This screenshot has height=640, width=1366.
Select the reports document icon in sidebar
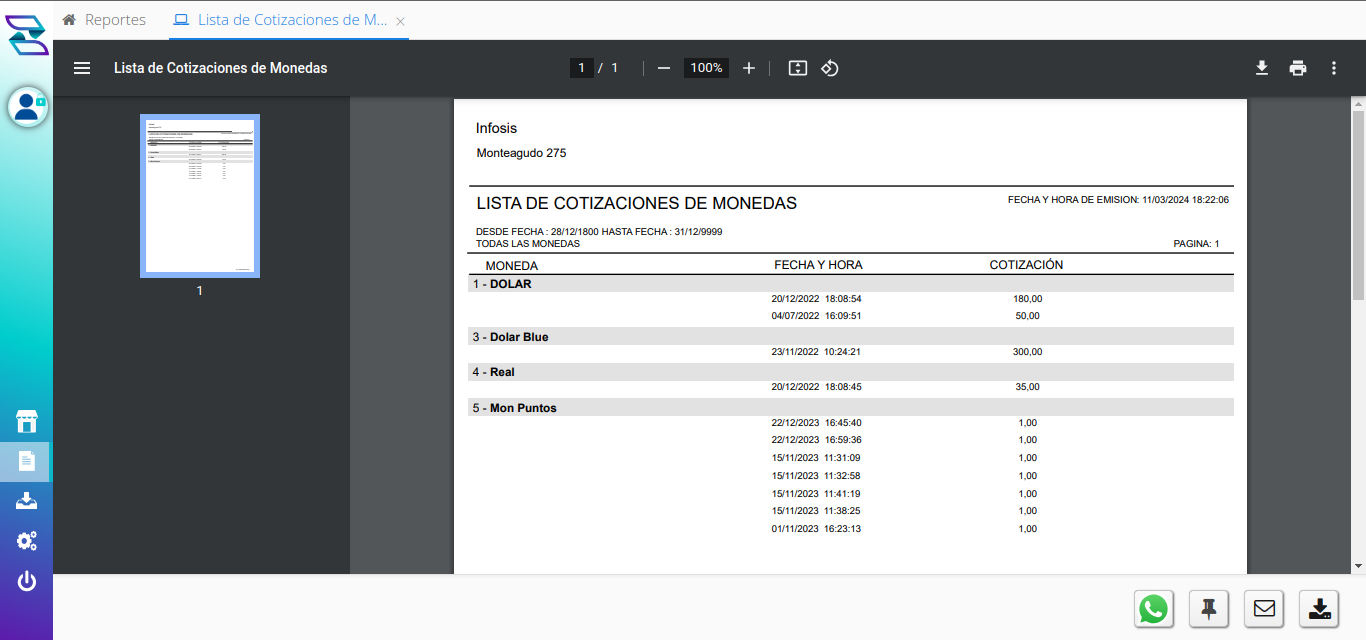click(27, 461)
